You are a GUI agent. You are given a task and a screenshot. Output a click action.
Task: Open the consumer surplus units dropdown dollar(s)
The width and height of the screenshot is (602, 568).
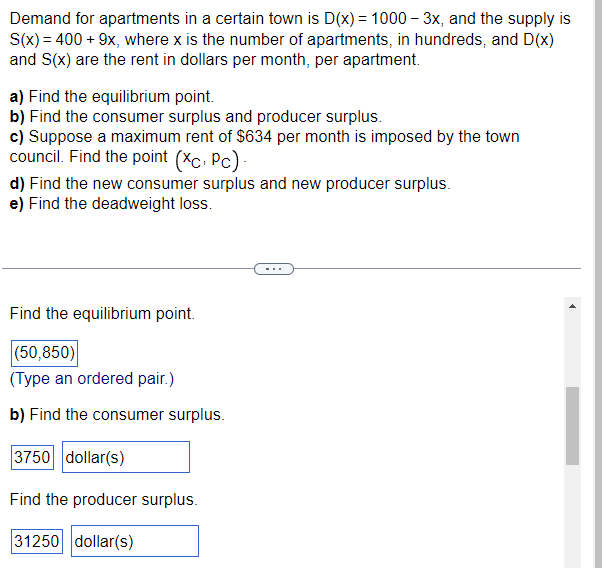click(126, 457)
